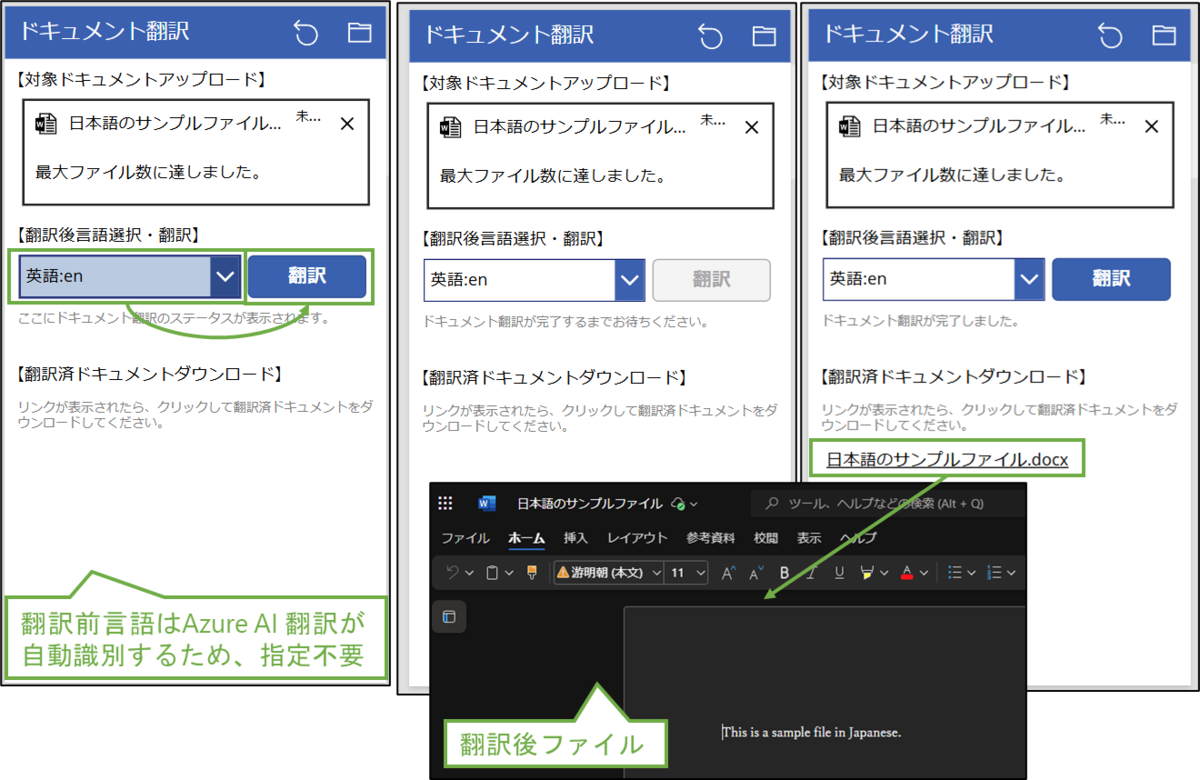
Task: Open the font size 11 dropdown
Action: pyautogui.click(x=687, y=573)
